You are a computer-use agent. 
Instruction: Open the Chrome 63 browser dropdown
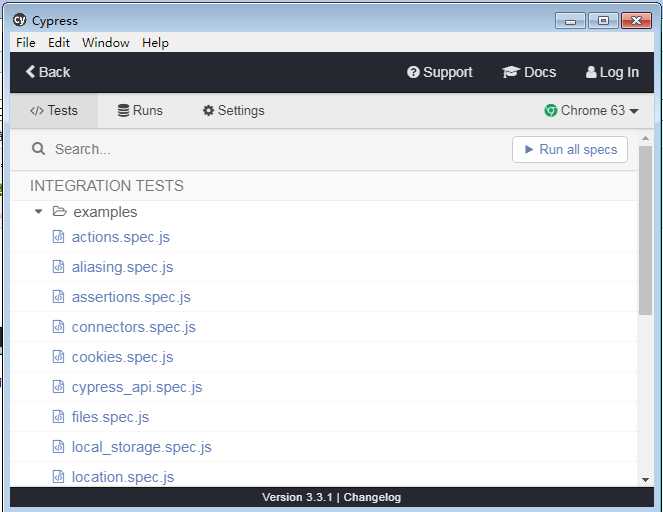click(591, 111)
